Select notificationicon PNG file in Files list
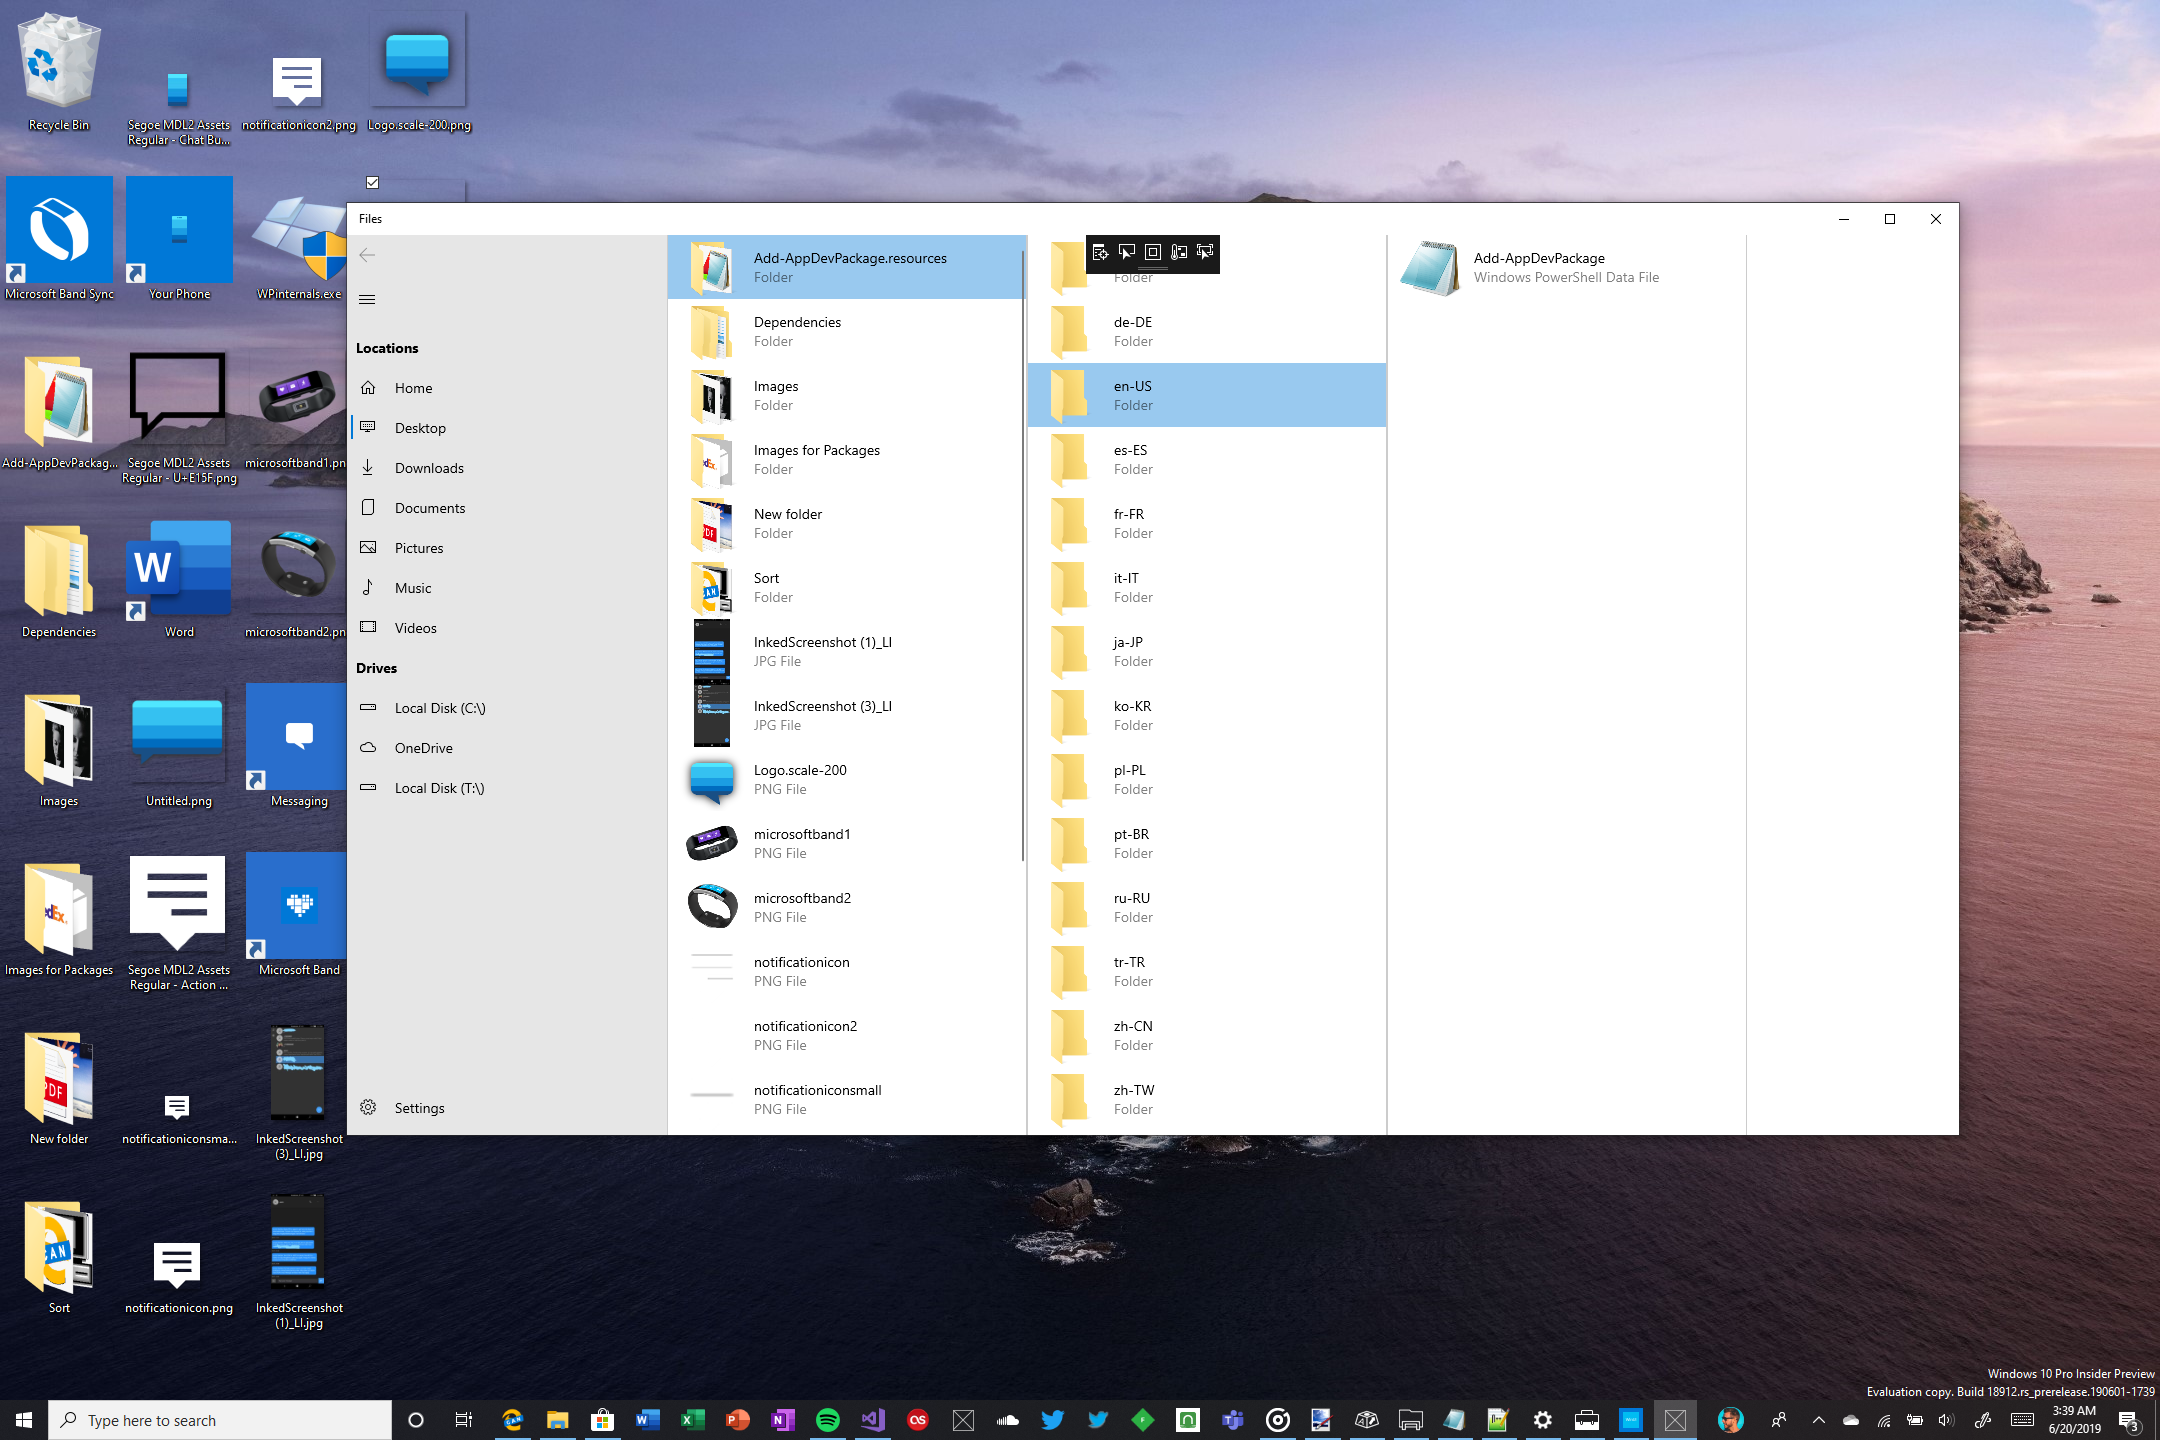The width and height of the screenshot is (2160, 1440). 846,971
